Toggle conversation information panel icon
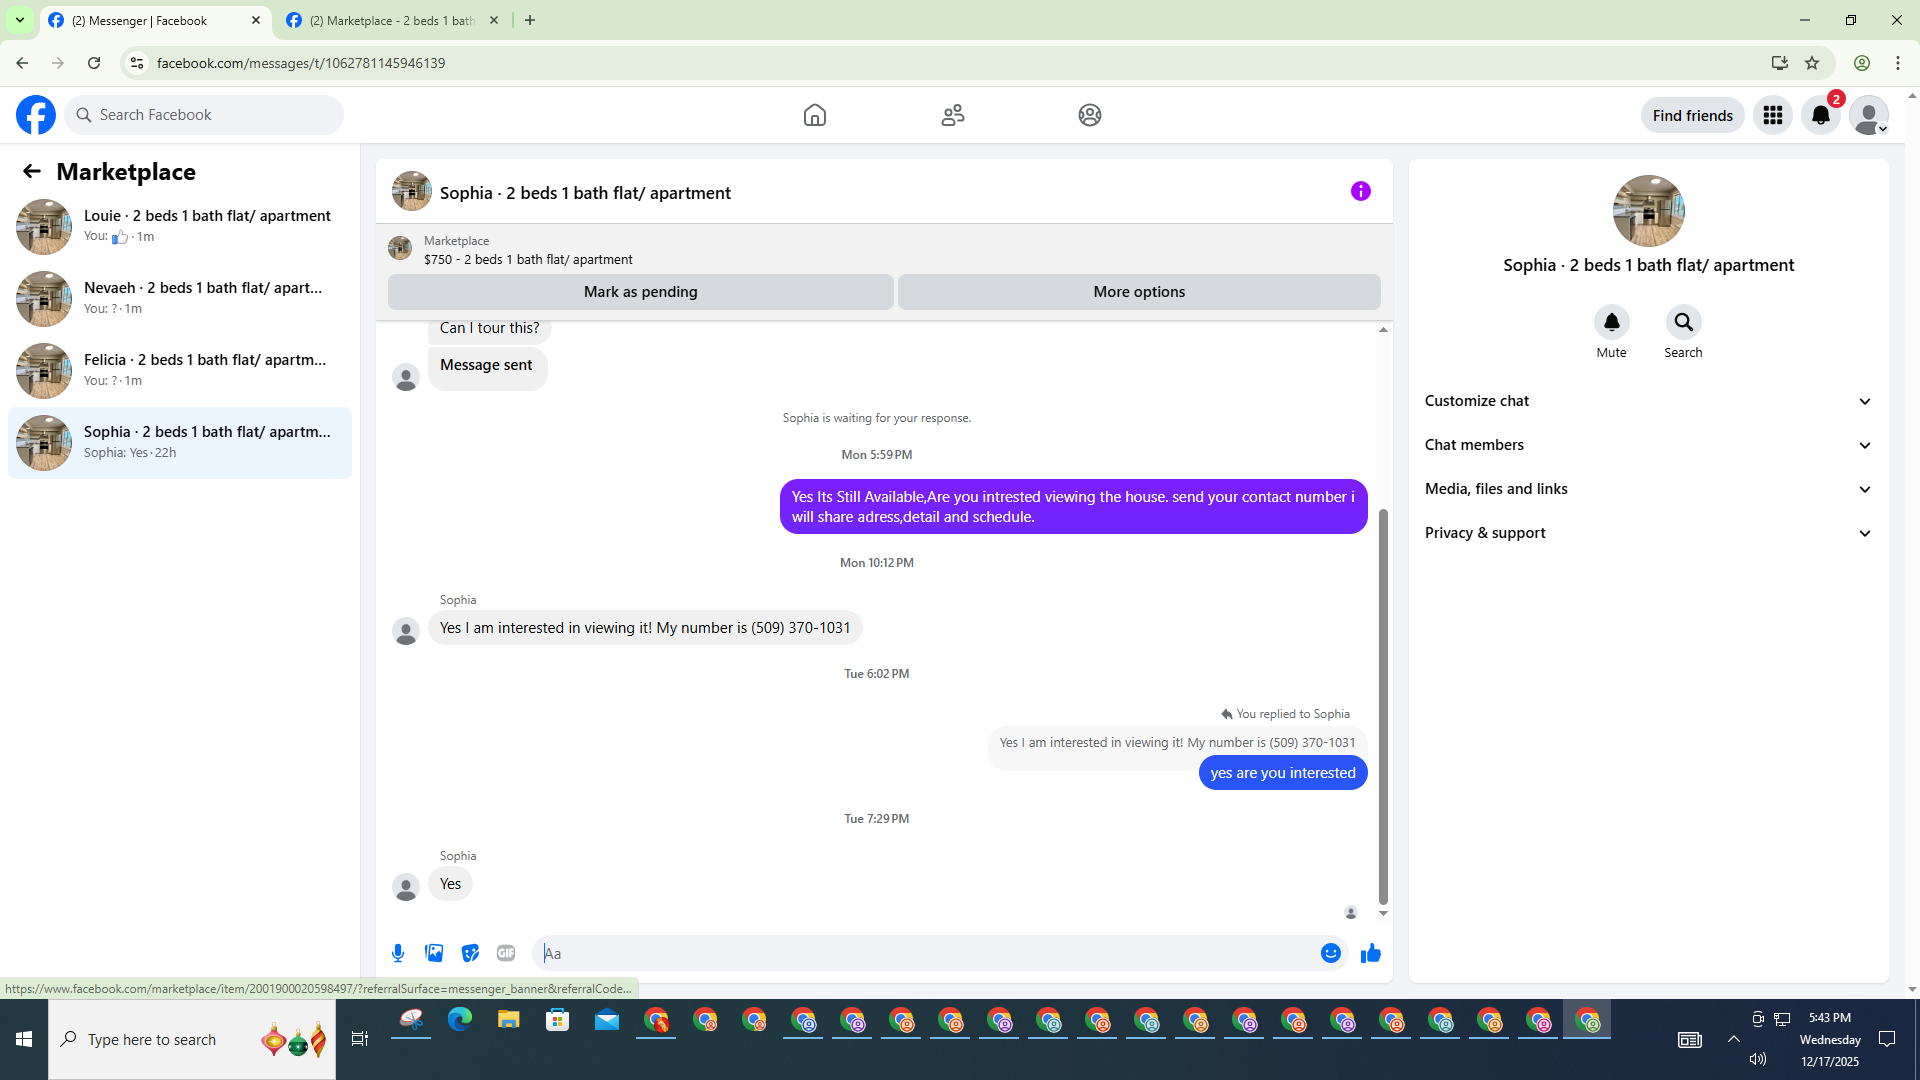 tap(1360, 191)
